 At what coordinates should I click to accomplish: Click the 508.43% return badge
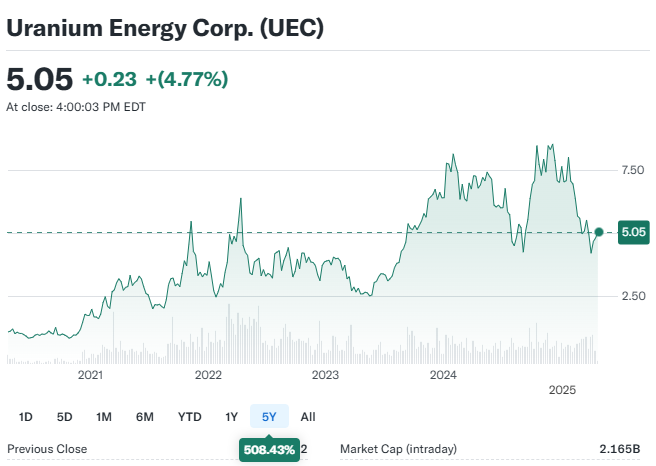click(x=269, y=450)
